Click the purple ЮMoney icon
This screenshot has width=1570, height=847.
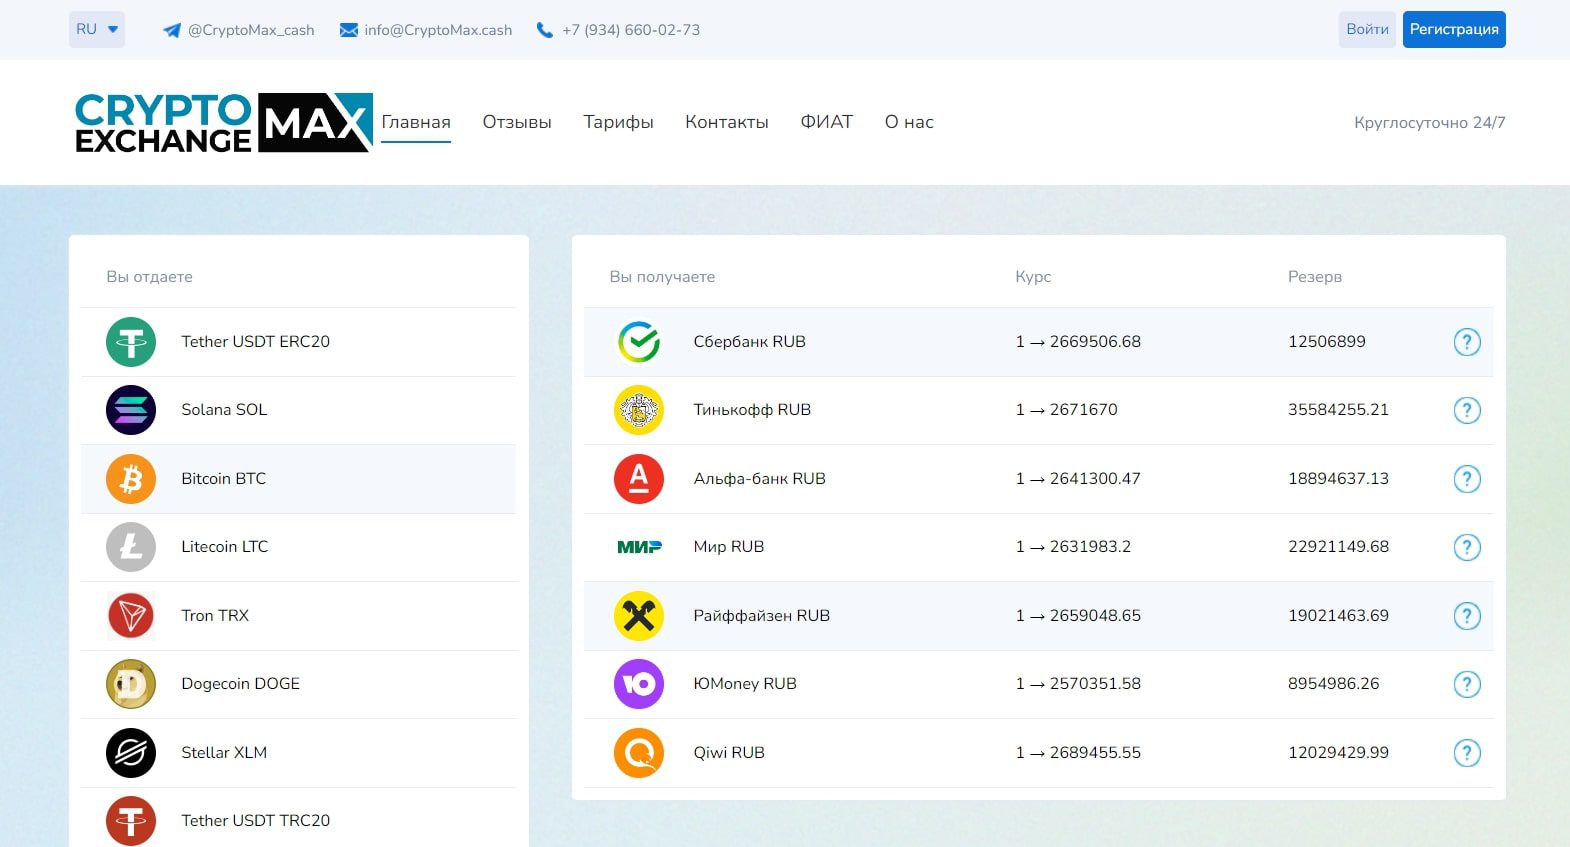click(x=639, y=684)
